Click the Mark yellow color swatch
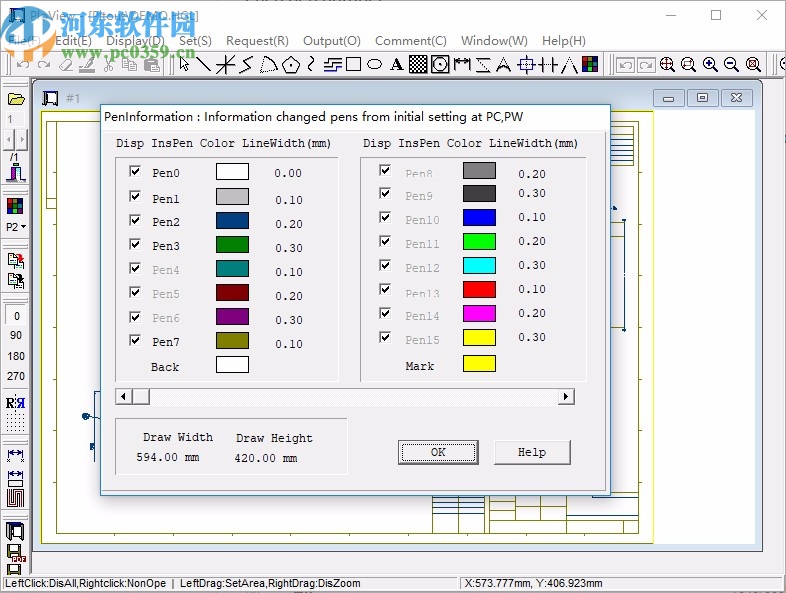Screen dimensions: 786x593 [x=479, y=363]
